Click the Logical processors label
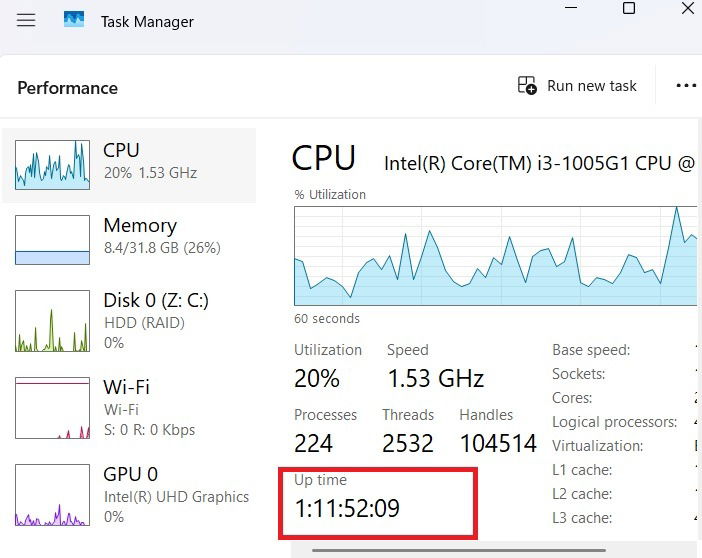The width and height of the screenshot is (702, 558). [x=614, y=422]
